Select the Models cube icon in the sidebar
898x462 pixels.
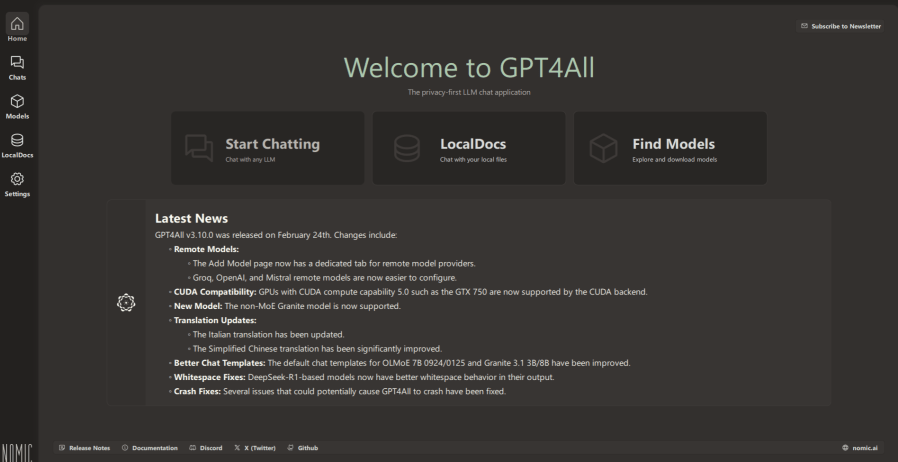pos(19,105)
